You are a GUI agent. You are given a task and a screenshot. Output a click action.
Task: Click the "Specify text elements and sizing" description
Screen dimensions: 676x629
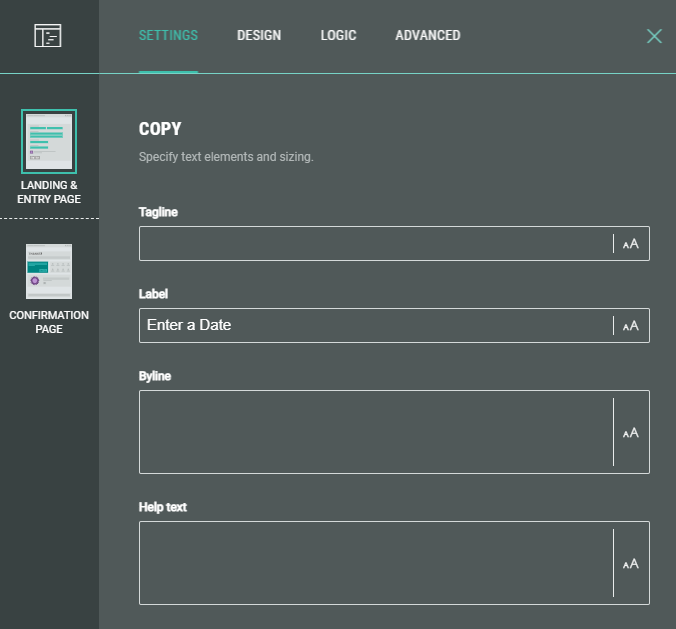(x=226, y=157)
